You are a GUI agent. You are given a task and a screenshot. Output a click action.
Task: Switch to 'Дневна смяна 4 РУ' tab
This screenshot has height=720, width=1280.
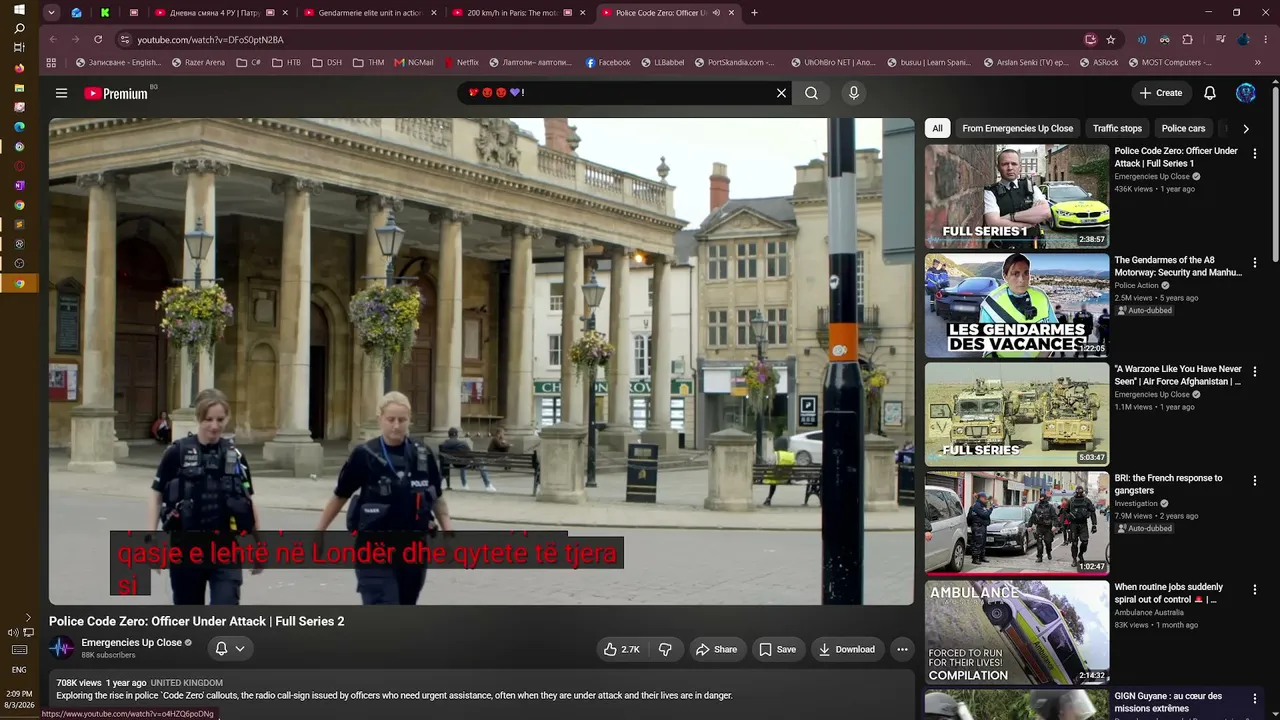[220, 13]
